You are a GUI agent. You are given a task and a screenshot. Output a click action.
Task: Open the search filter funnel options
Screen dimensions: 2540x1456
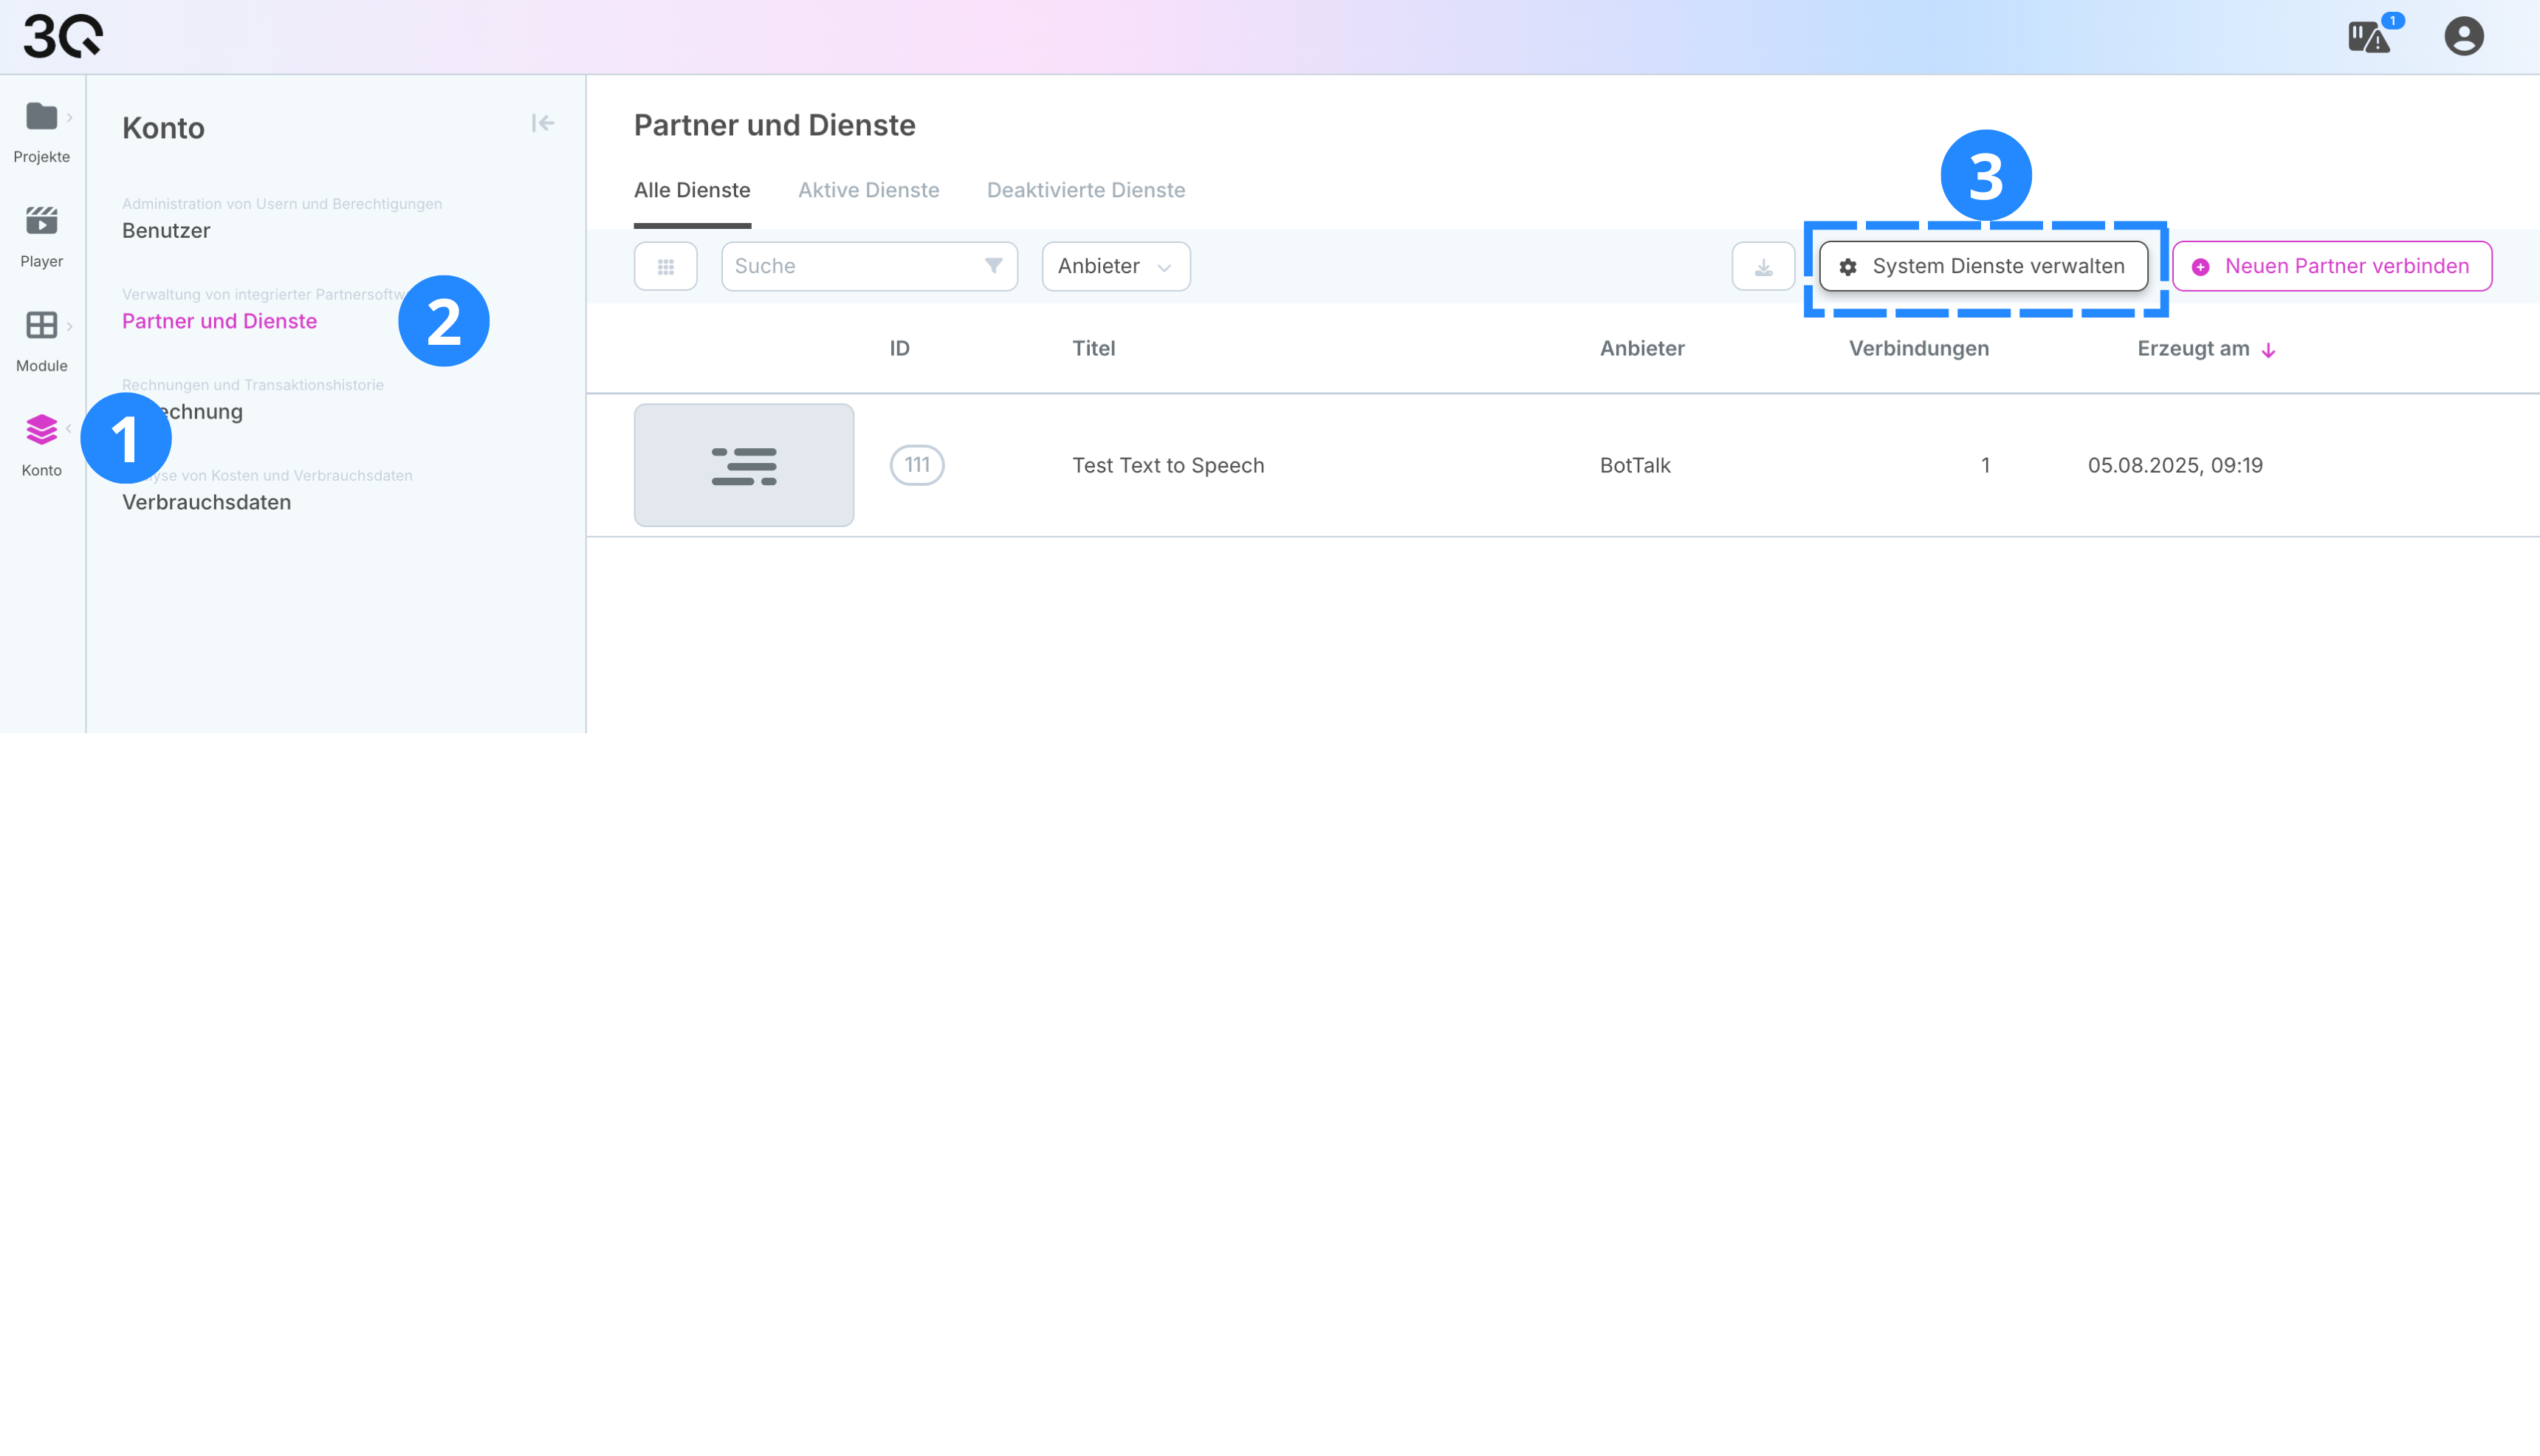tap(993, 266)
